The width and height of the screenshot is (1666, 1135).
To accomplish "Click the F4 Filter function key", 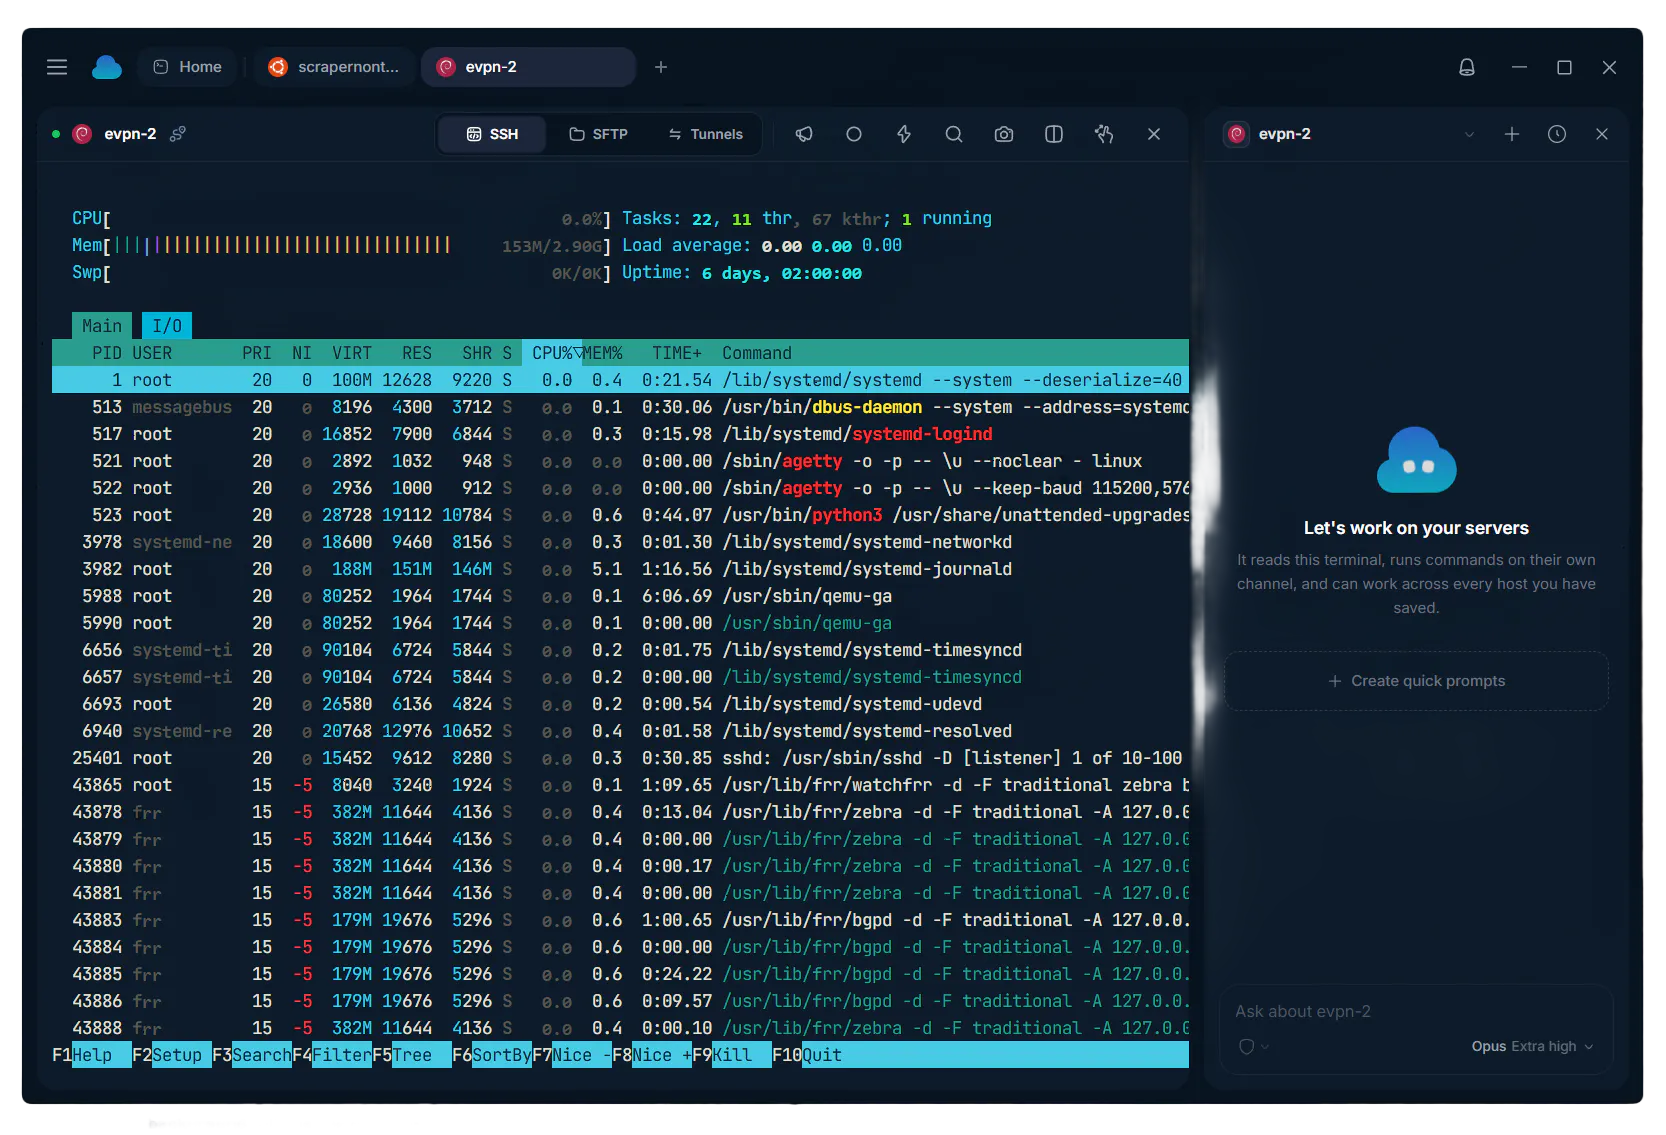I will (x=332, y=1055).
